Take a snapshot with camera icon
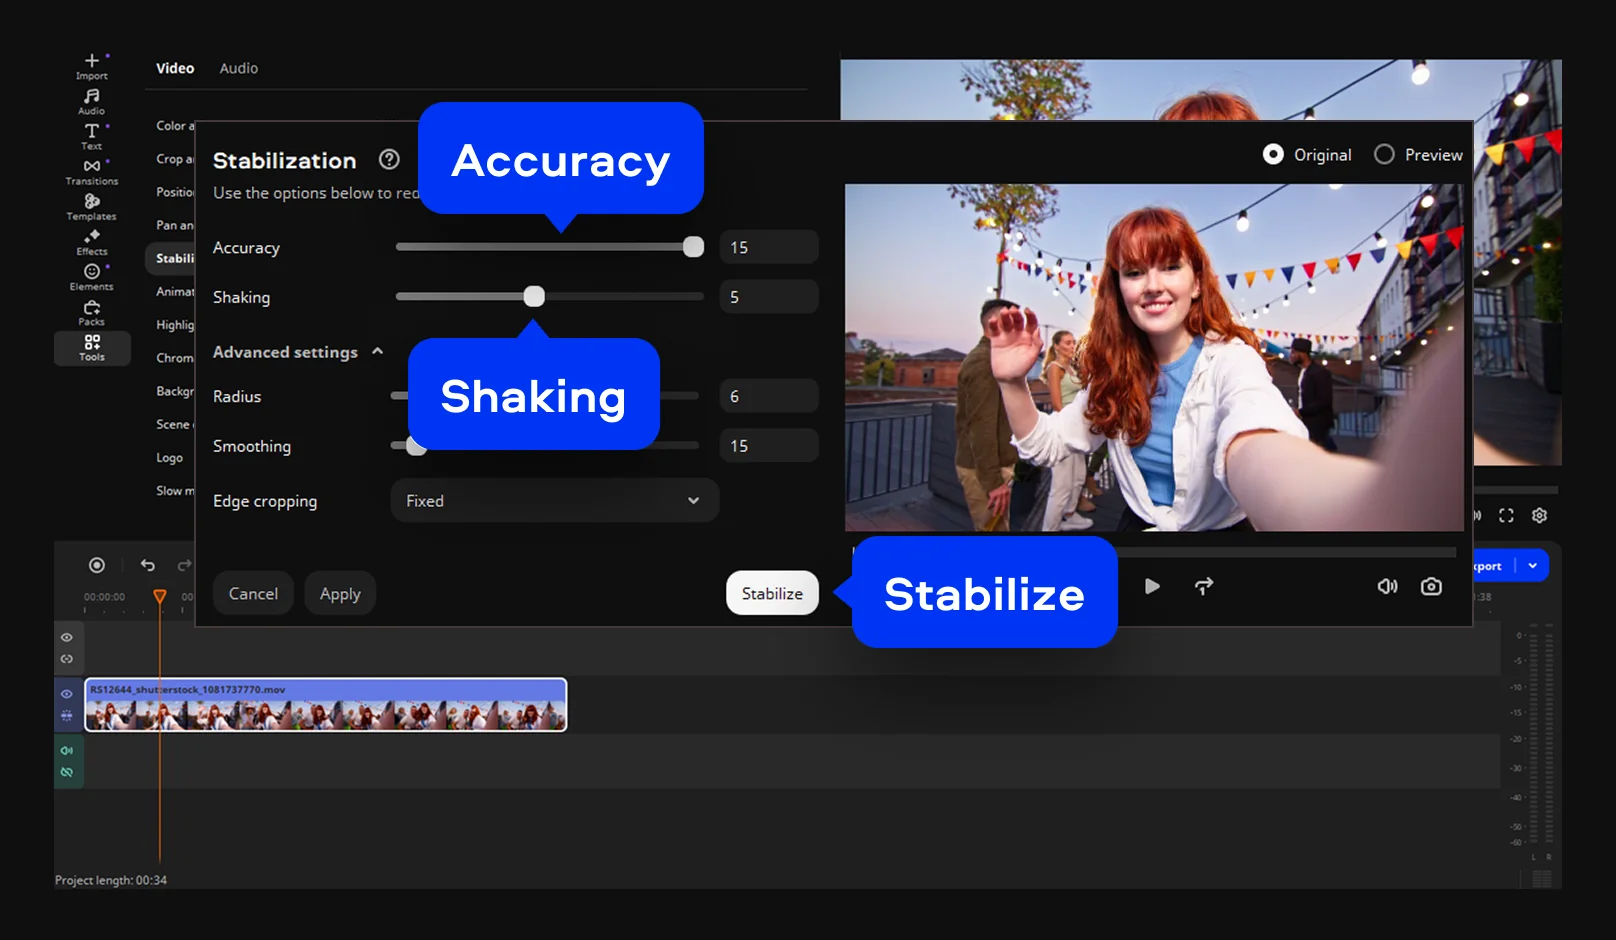 tap(1431, 586)
